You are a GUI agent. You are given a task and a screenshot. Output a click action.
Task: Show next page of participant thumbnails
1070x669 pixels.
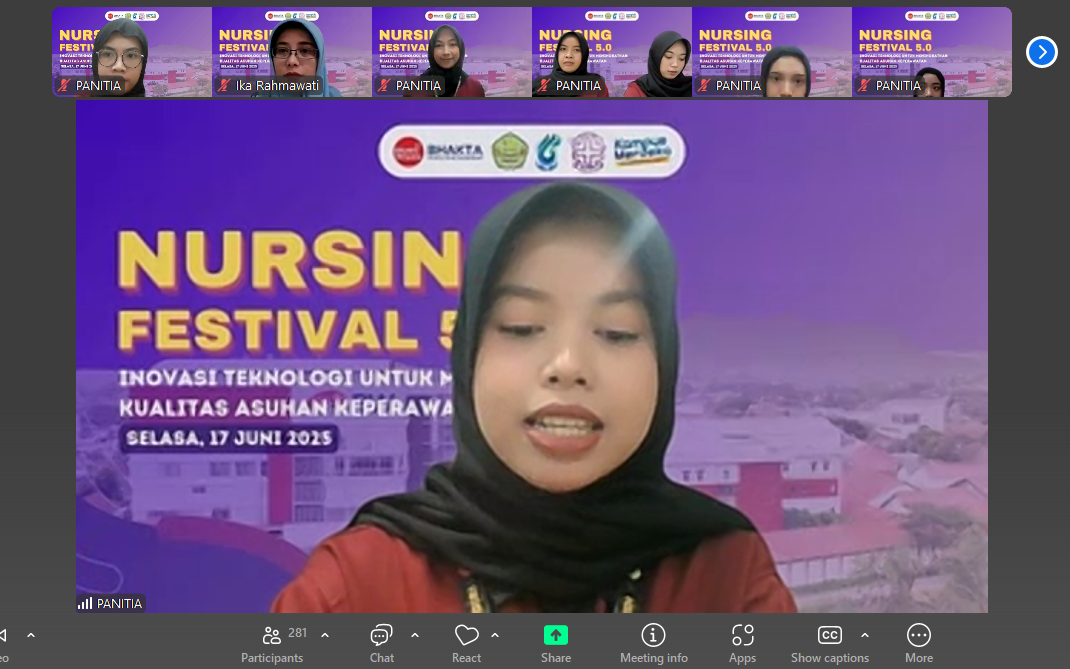1041,52
